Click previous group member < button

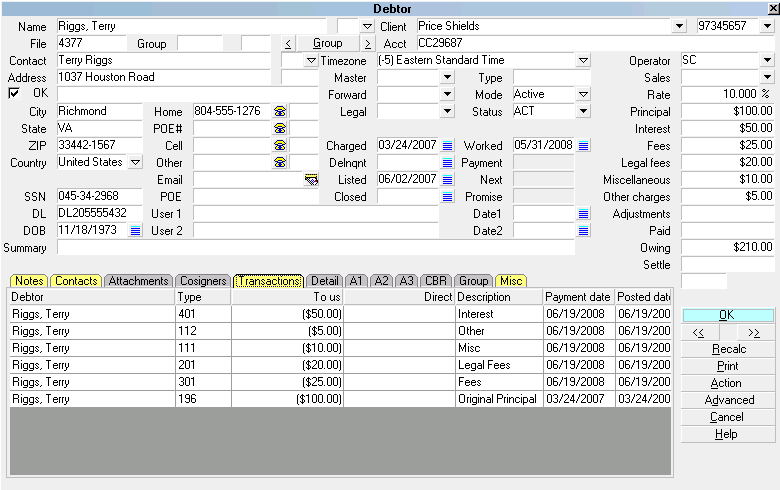point(289,43)
